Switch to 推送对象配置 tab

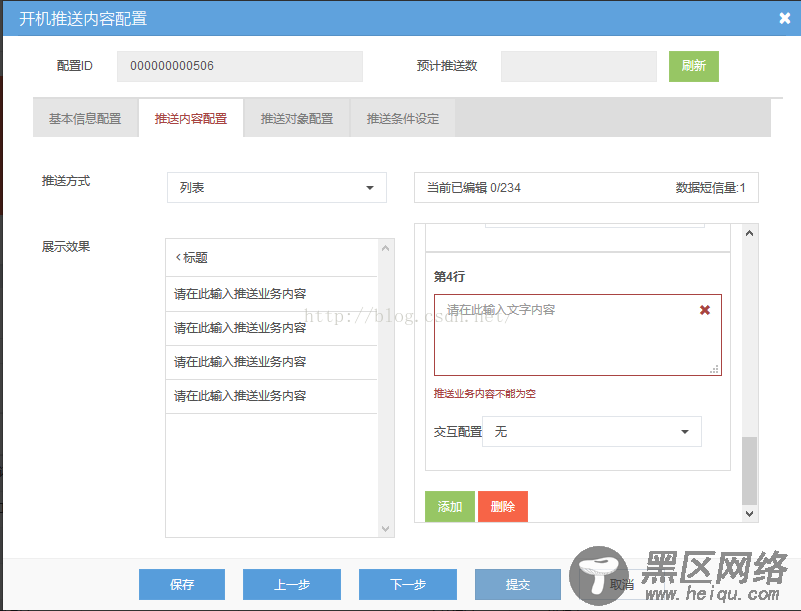click(x=297, y=119)
